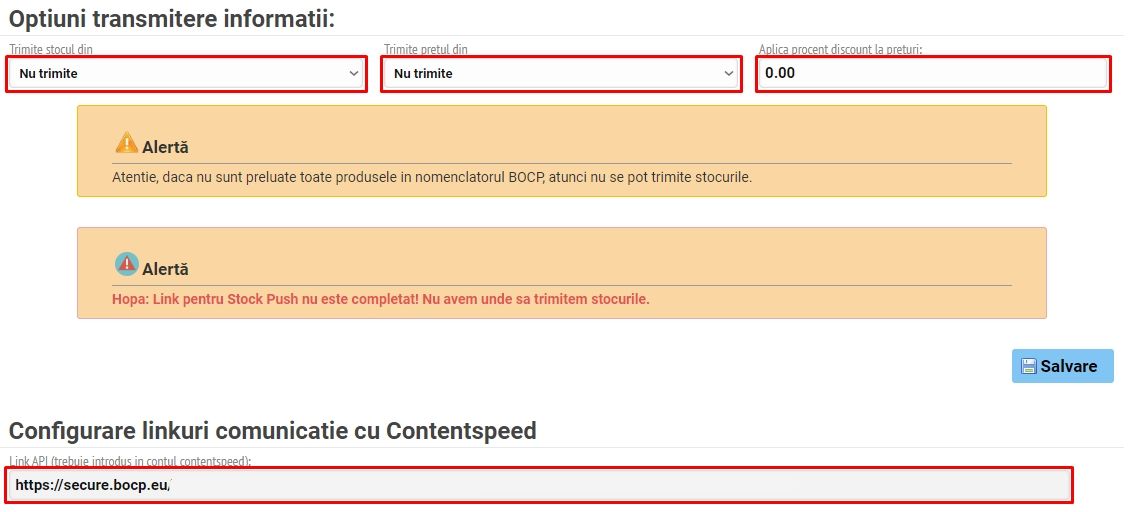The image size is (1133, 512).
Task: Focus the discount percentage field showing 0.00
Action: tap(932, 74)
